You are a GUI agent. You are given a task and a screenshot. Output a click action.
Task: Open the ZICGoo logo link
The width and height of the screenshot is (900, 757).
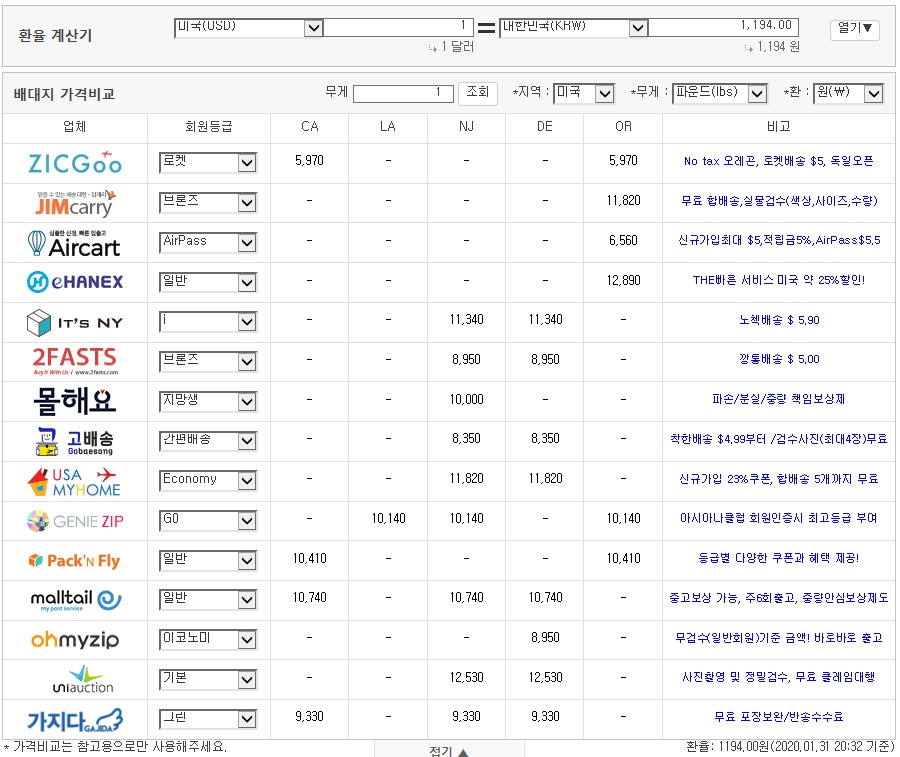75,164
